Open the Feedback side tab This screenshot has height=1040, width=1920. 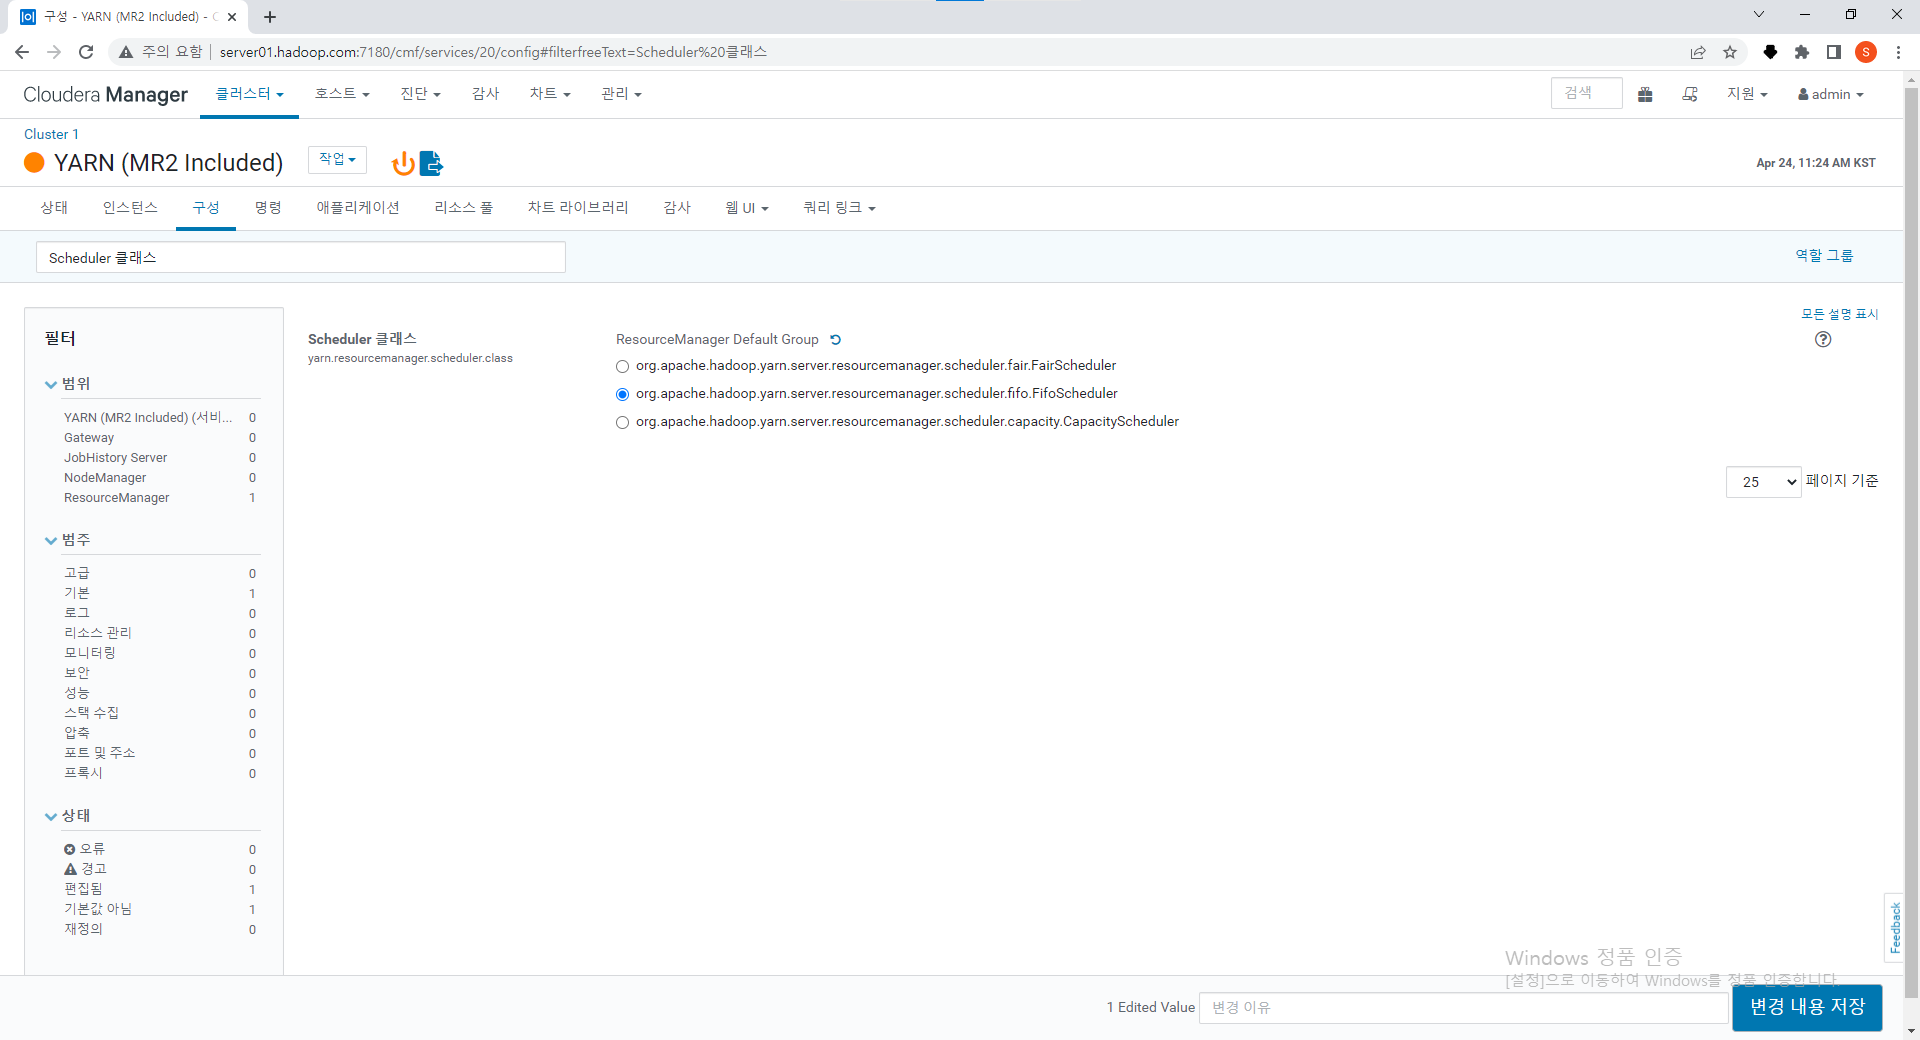click(1894, 927)
